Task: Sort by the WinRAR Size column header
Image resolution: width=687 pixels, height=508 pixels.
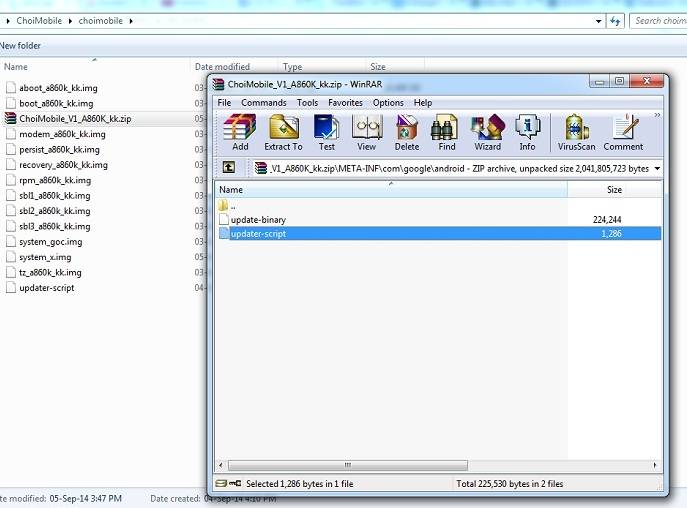Action: (x=614, y=190)
